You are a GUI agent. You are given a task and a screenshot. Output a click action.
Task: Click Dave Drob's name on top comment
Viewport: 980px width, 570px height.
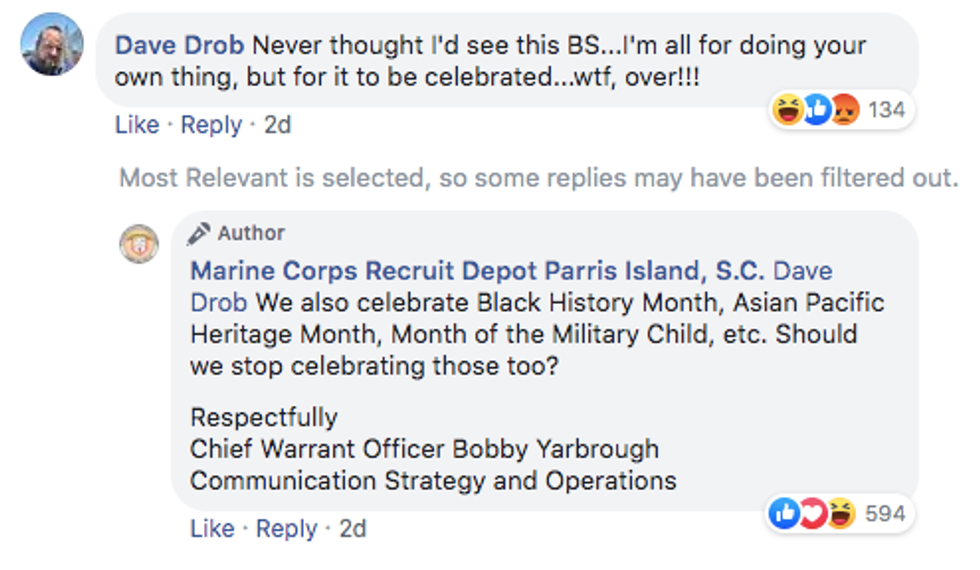[x=180, y=46]
